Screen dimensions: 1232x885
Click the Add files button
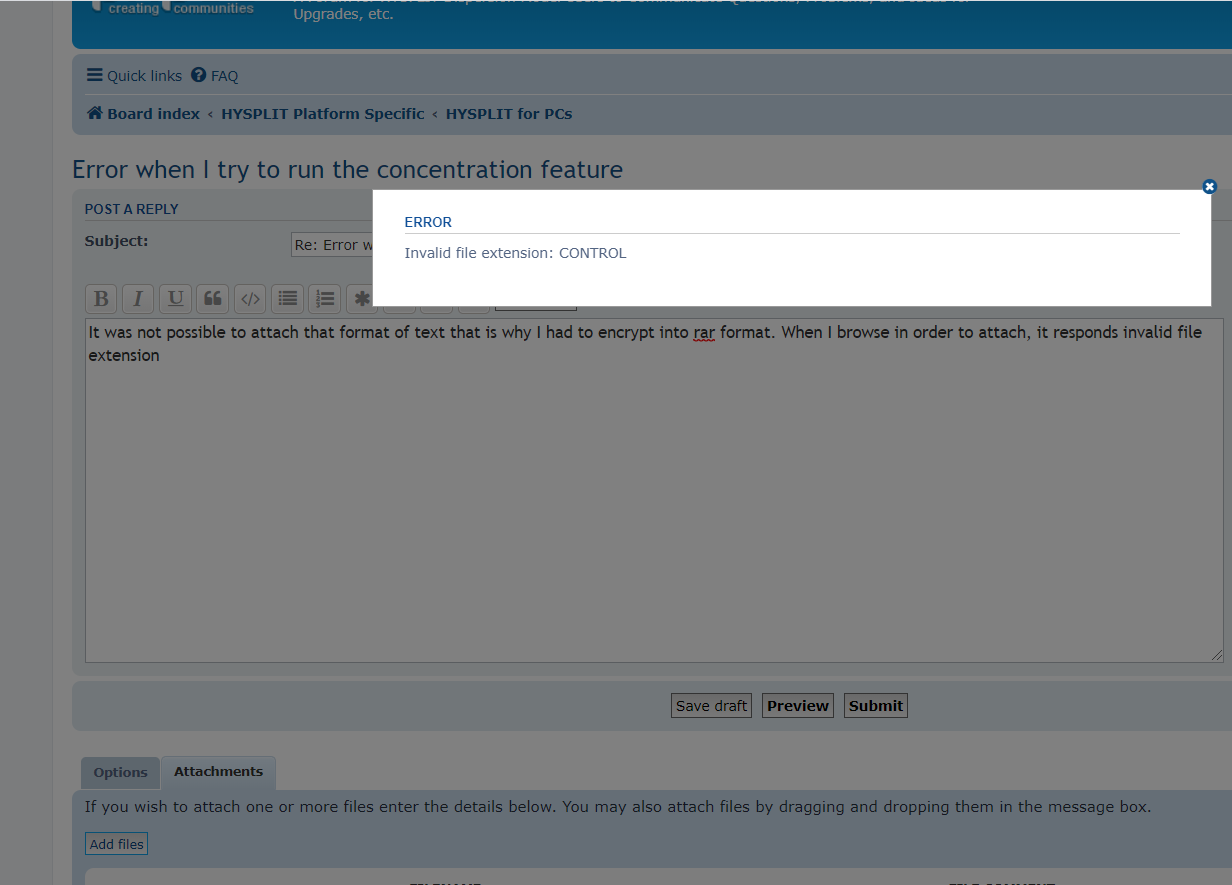(117, 844)
